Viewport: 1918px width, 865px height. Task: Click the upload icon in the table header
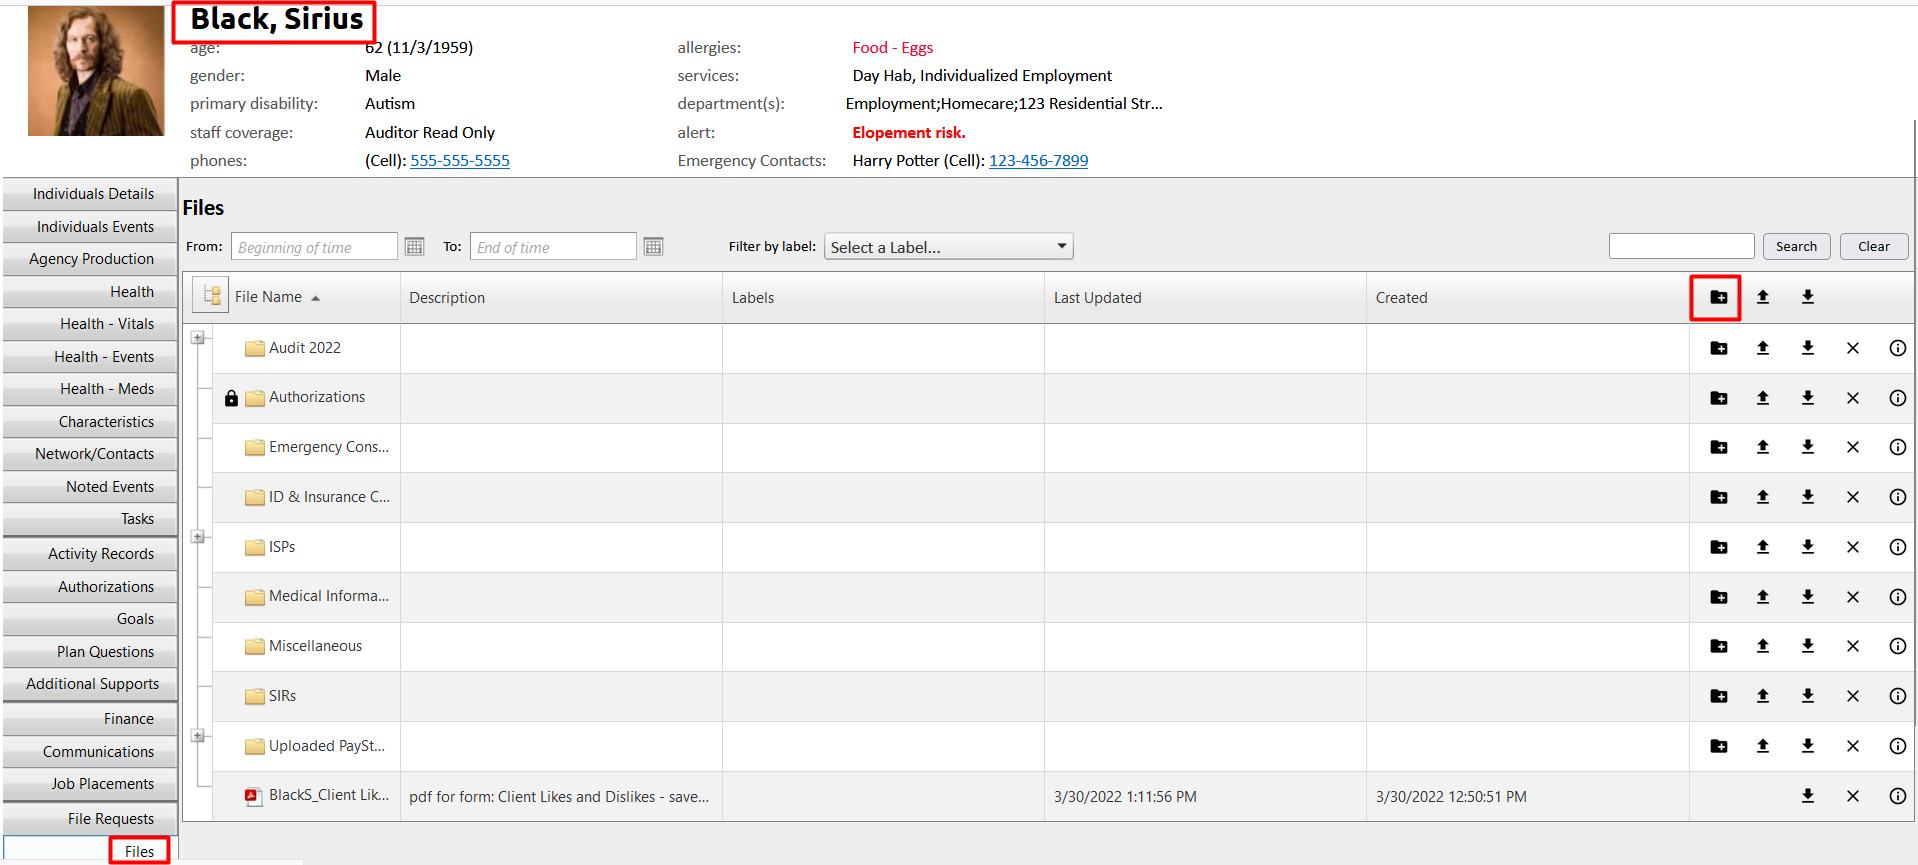[1763, 297]
